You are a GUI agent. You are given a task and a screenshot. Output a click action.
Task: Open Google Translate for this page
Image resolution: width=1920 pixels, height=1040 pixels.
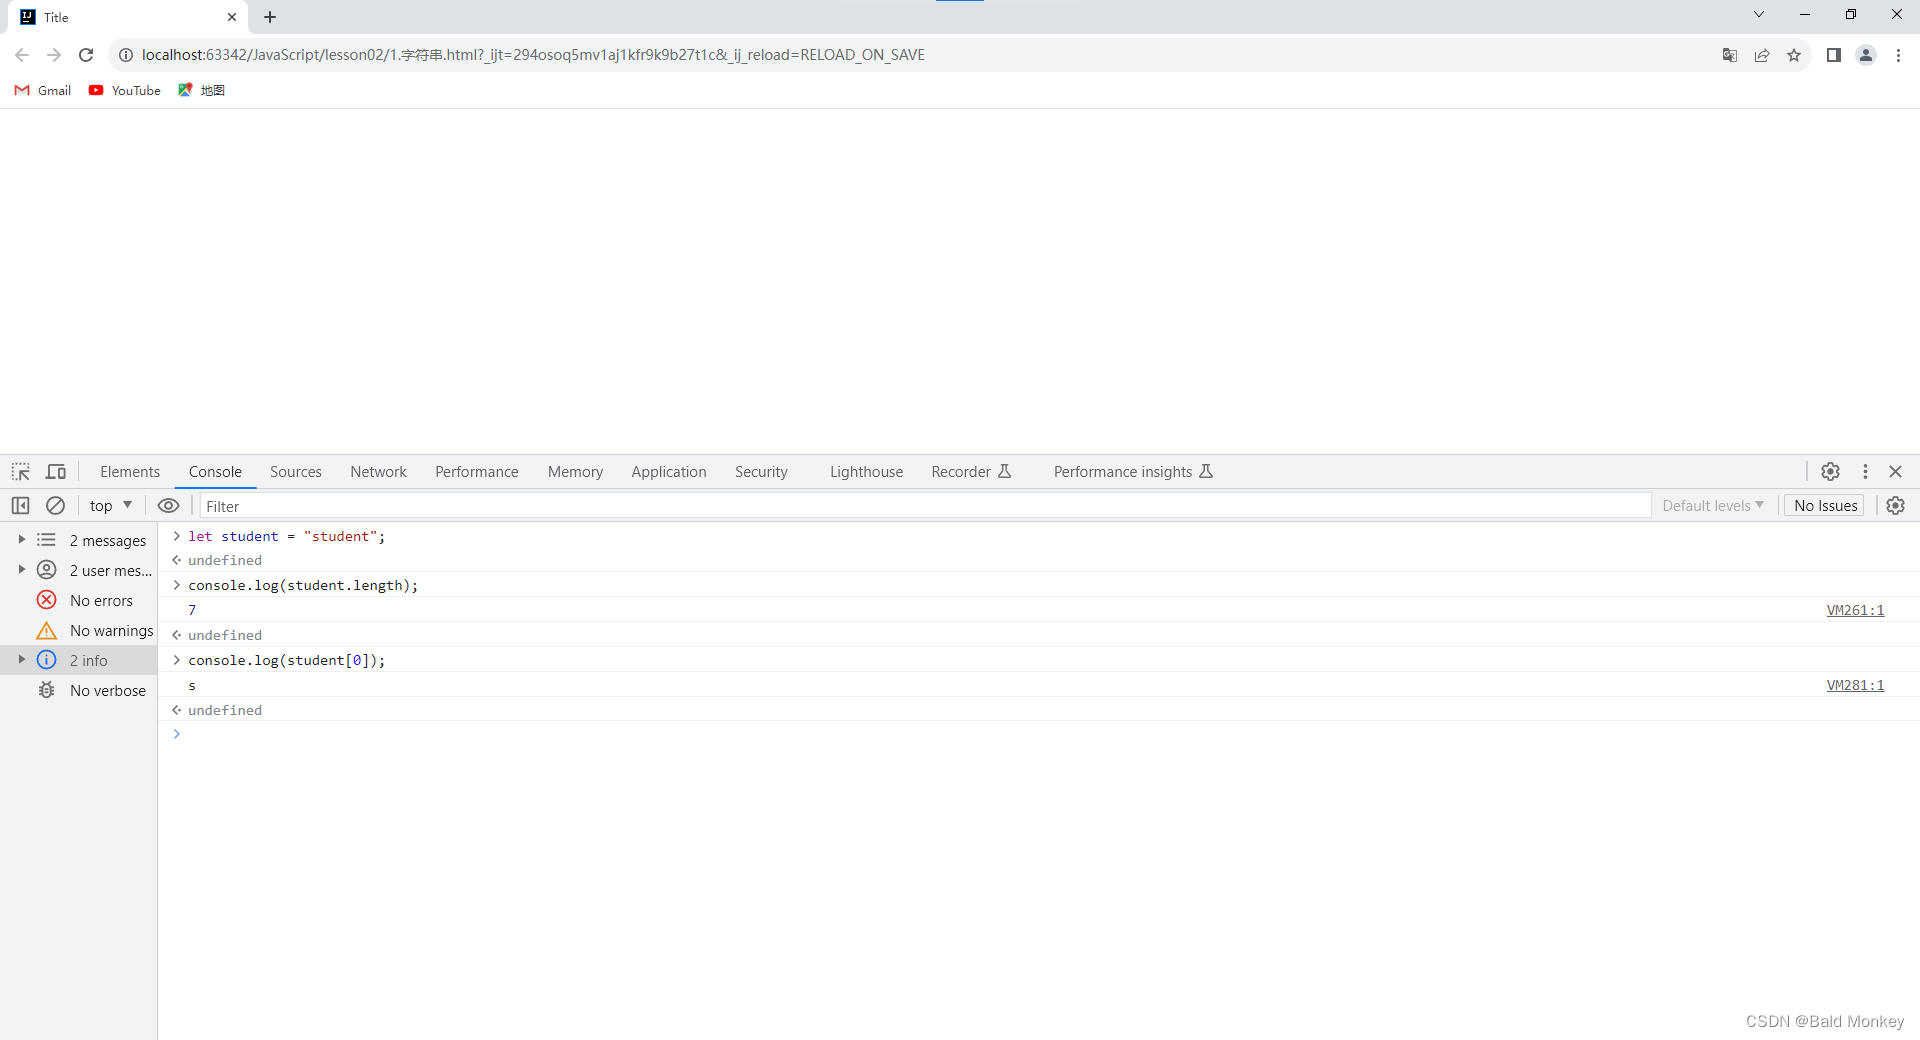1730,55
